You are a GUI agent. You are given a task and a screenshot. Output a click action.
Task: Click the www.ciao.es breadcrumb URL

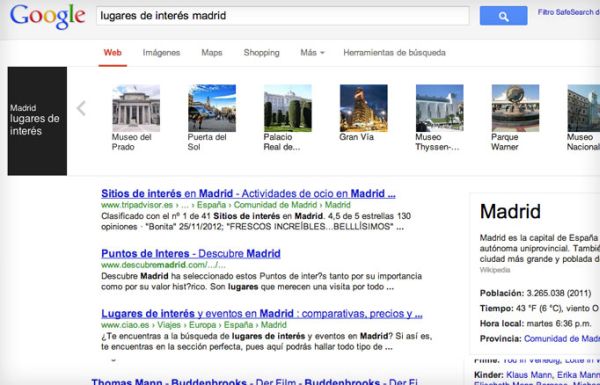pyautogui.click(x=194, y=325)
